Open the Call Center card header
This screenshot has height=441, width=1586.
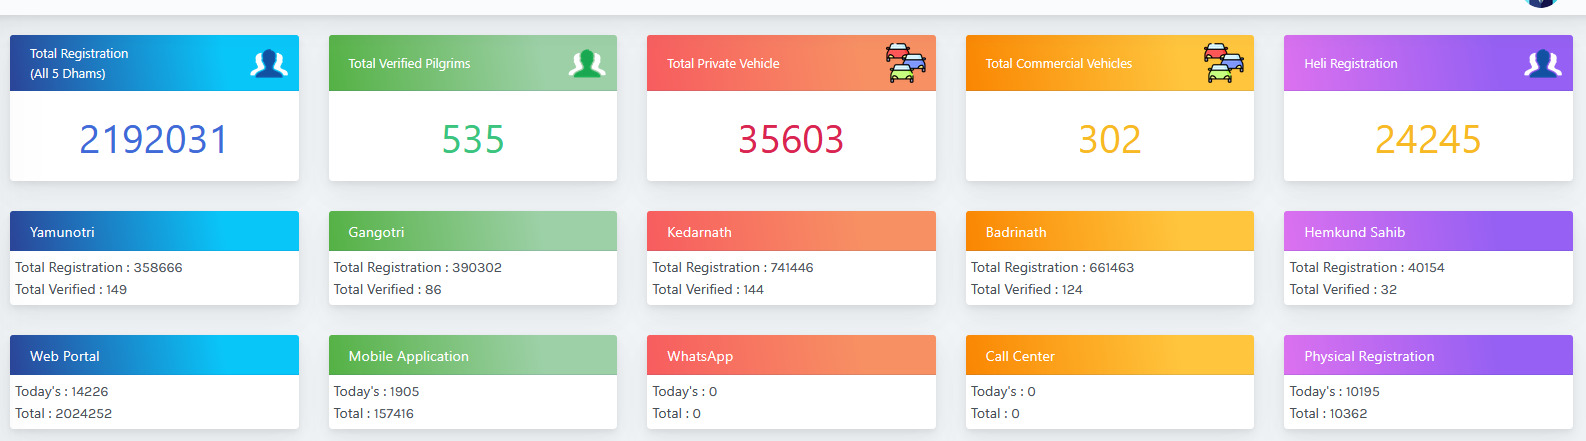point(1109,356)
